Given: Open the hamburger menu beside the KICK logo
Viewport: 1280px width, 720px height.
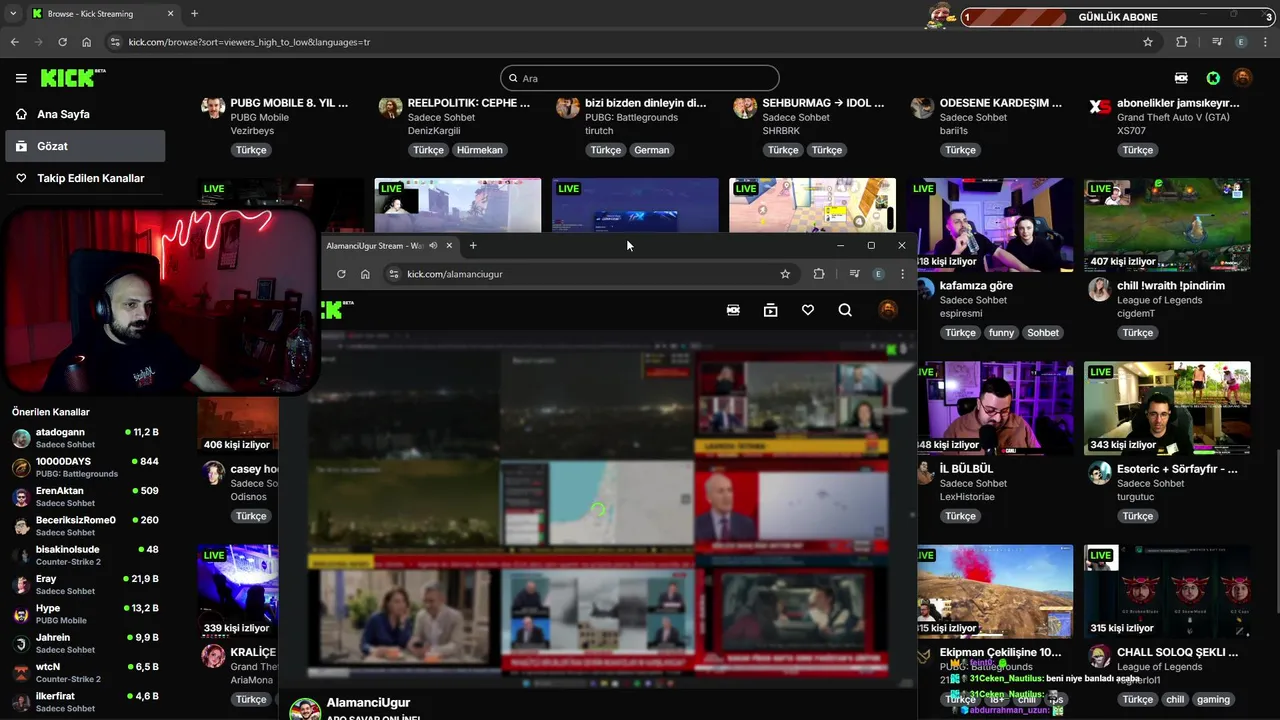Looking at the screenshot, I should pyautogui.click(x=21, y=78).
